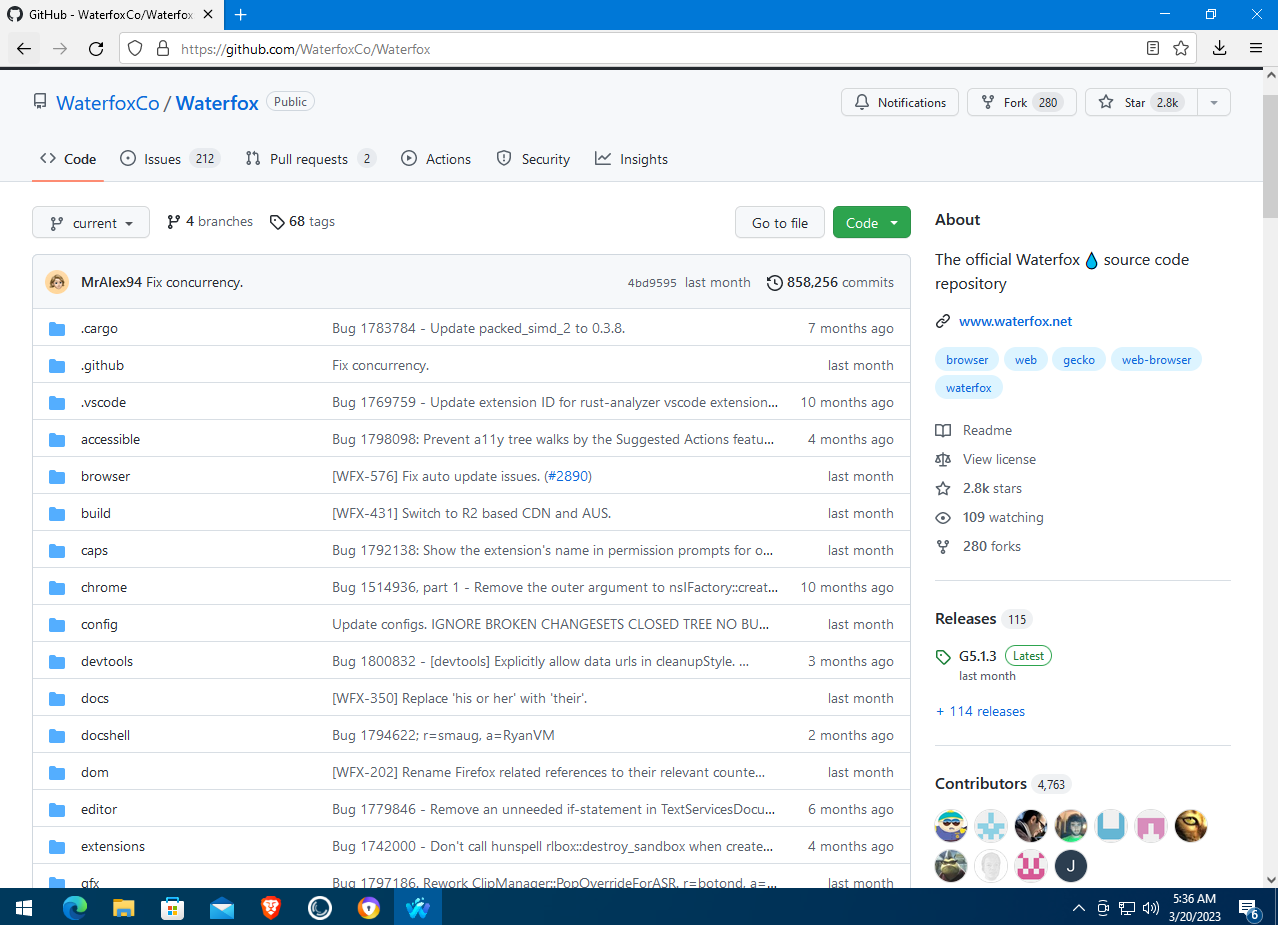Open Microsoft Edge from the taskbar
1278x925 pixels.
click(x=75, y=907)
